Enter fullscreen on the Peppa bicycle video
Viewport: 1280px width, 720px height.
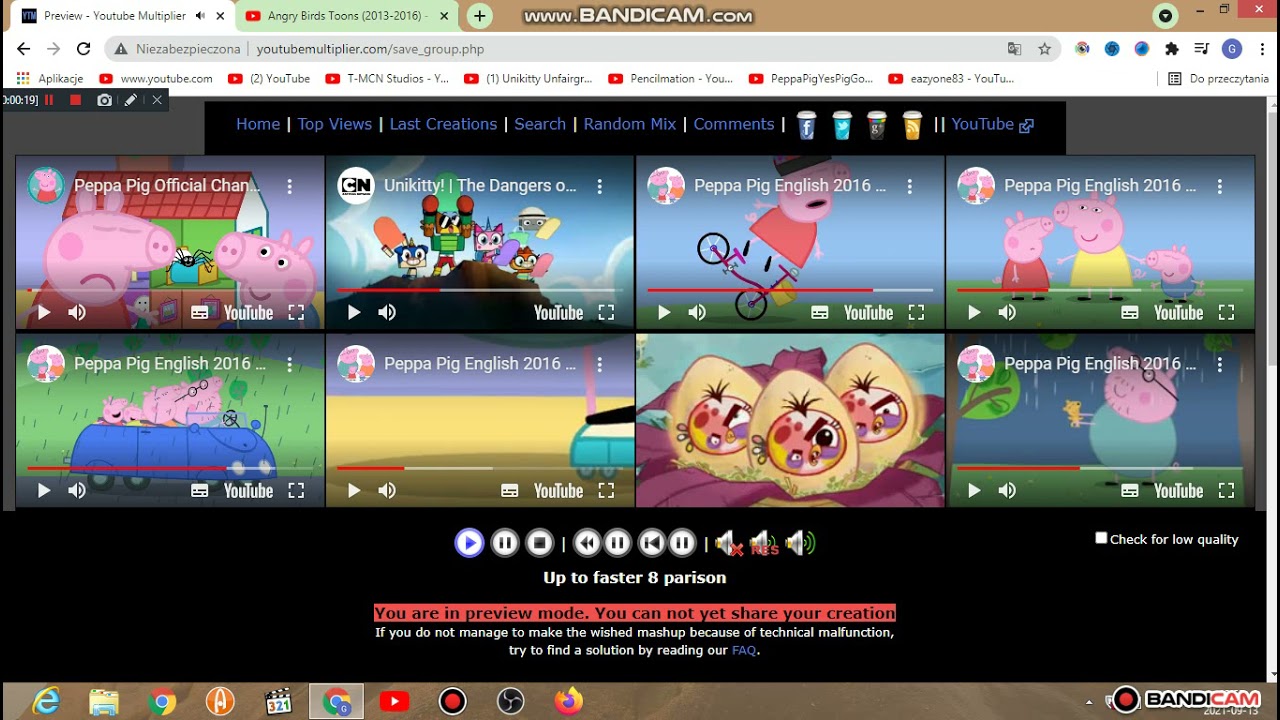[x=916, y=312]
